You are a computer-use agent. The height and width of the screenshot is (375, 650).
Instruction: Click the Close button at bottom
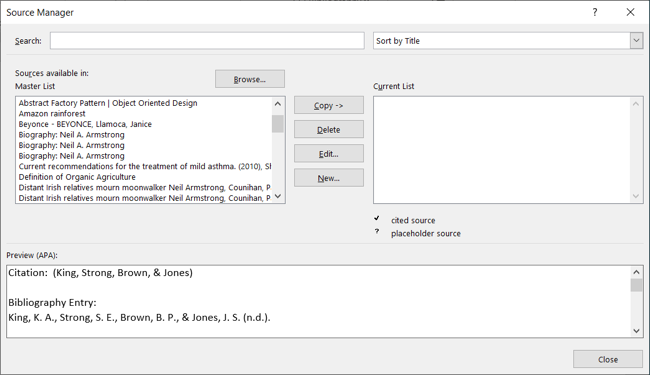coord(608,359)
